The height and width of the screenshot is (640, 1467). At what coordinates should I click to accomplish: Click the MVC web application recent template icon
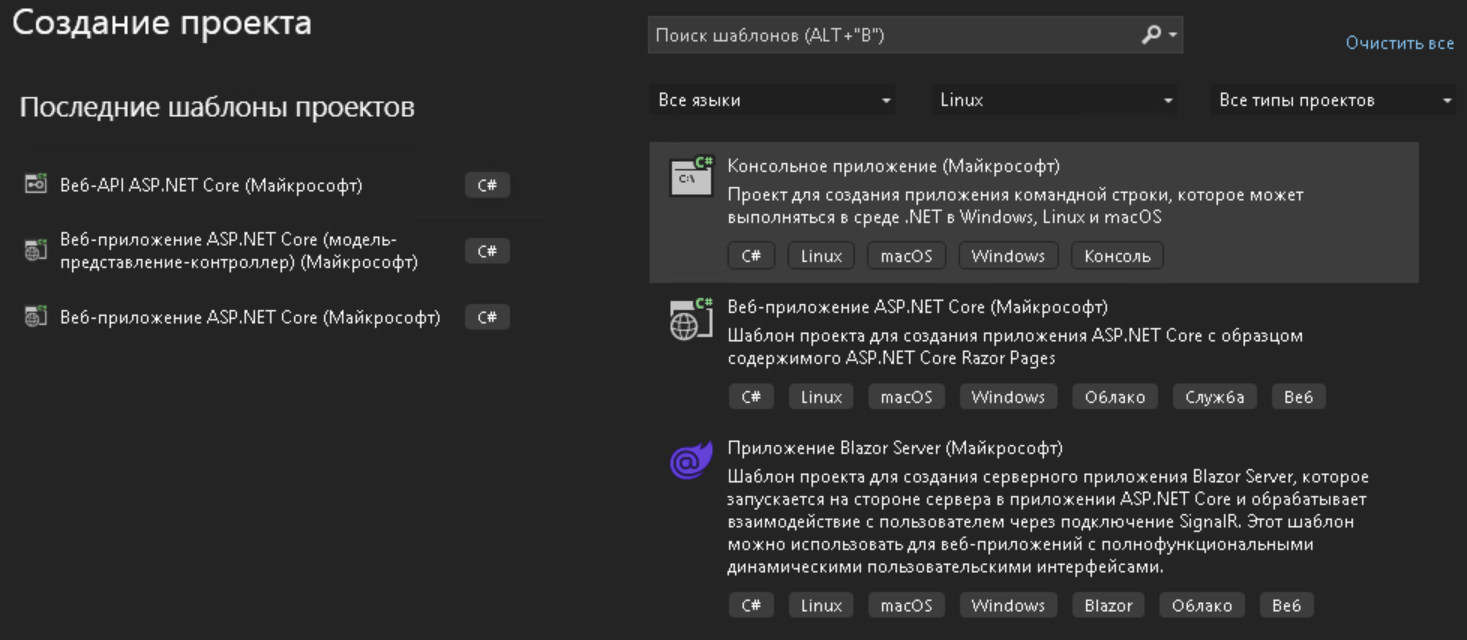coord(36,251)
